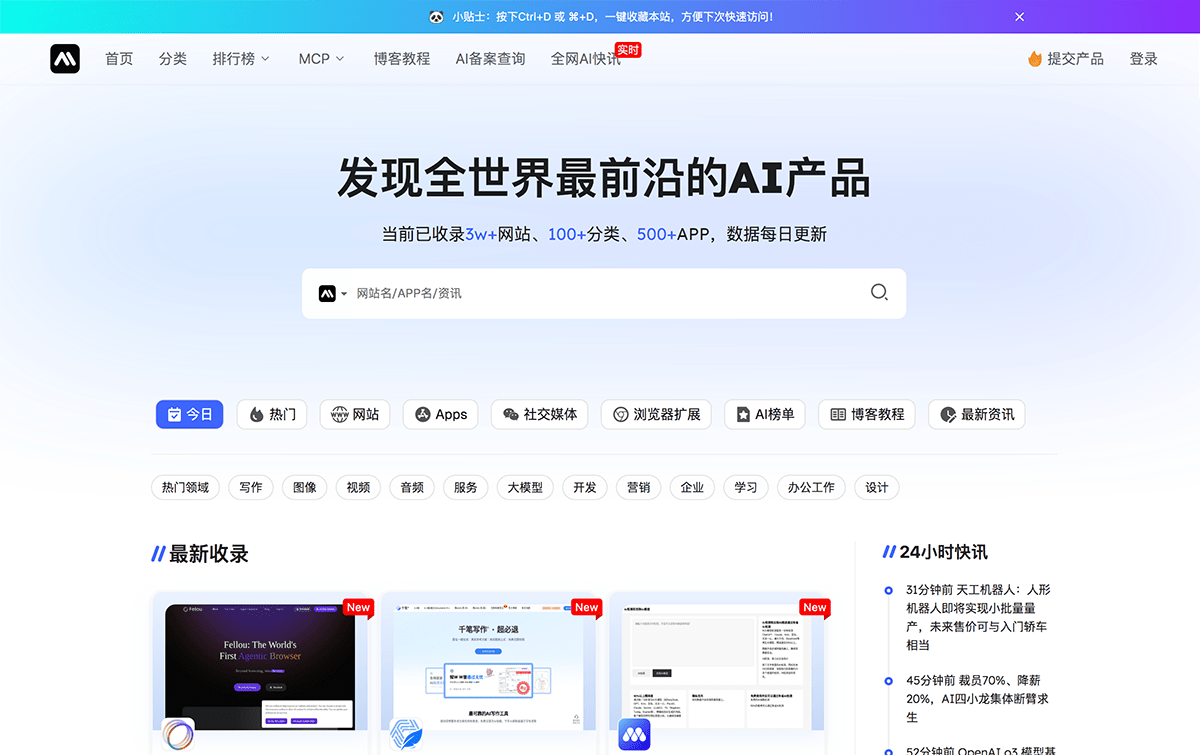Viewport: 1200px width, 755px height.
Task: Dismiss the top tip banner
Action: 1019,17
